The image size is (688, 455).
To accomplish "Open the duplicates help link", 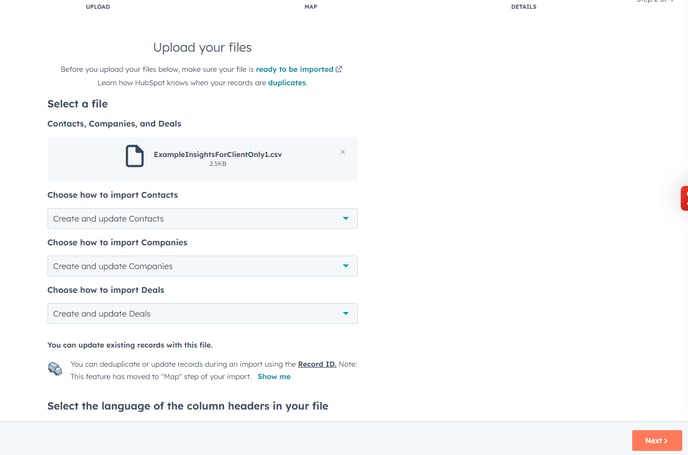I will pos(287,82).
